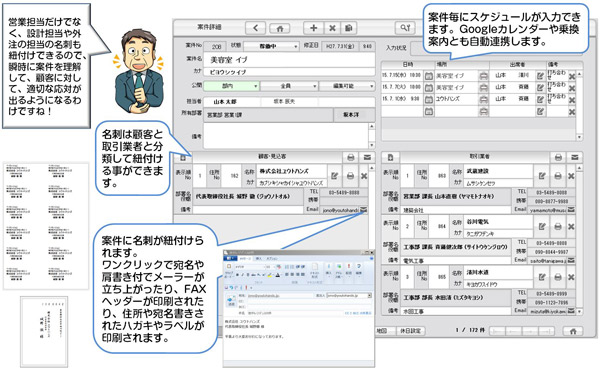600x372 pixels.
Task: Select the record count 1 / 172 件
Action: 470,330
